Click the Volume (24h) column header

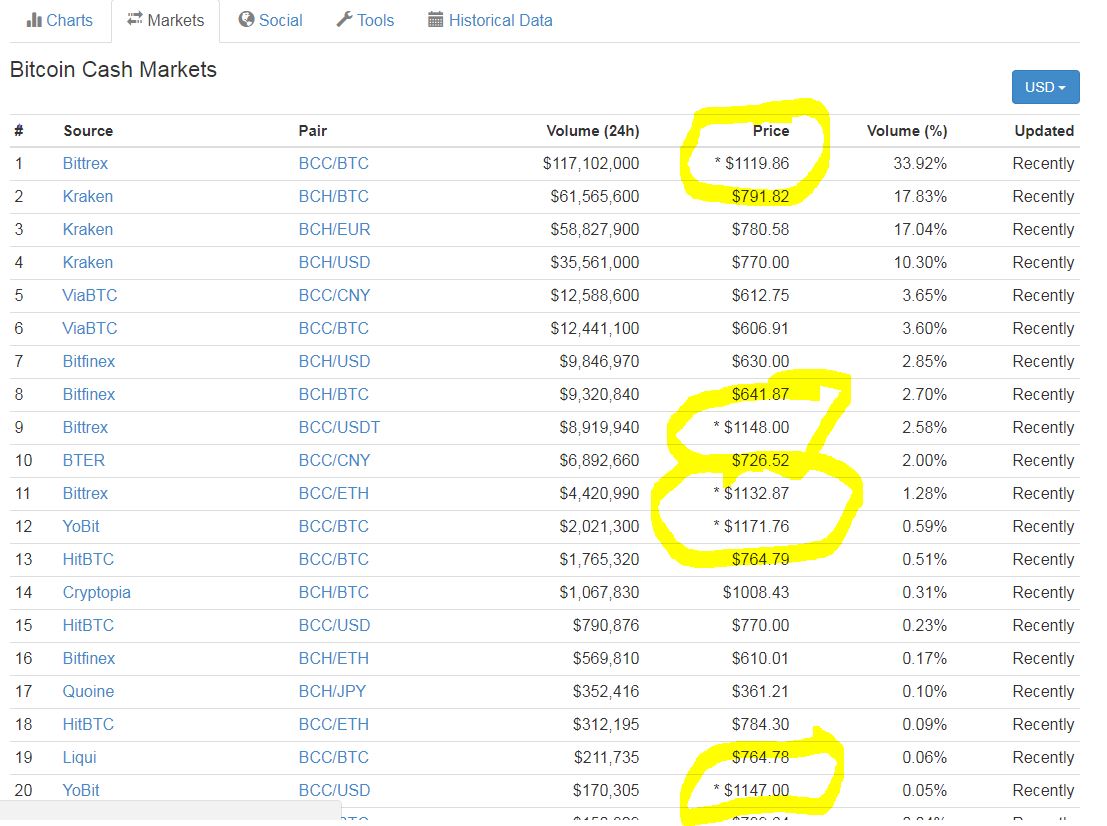pyautogui.click(x=592, y=131)
